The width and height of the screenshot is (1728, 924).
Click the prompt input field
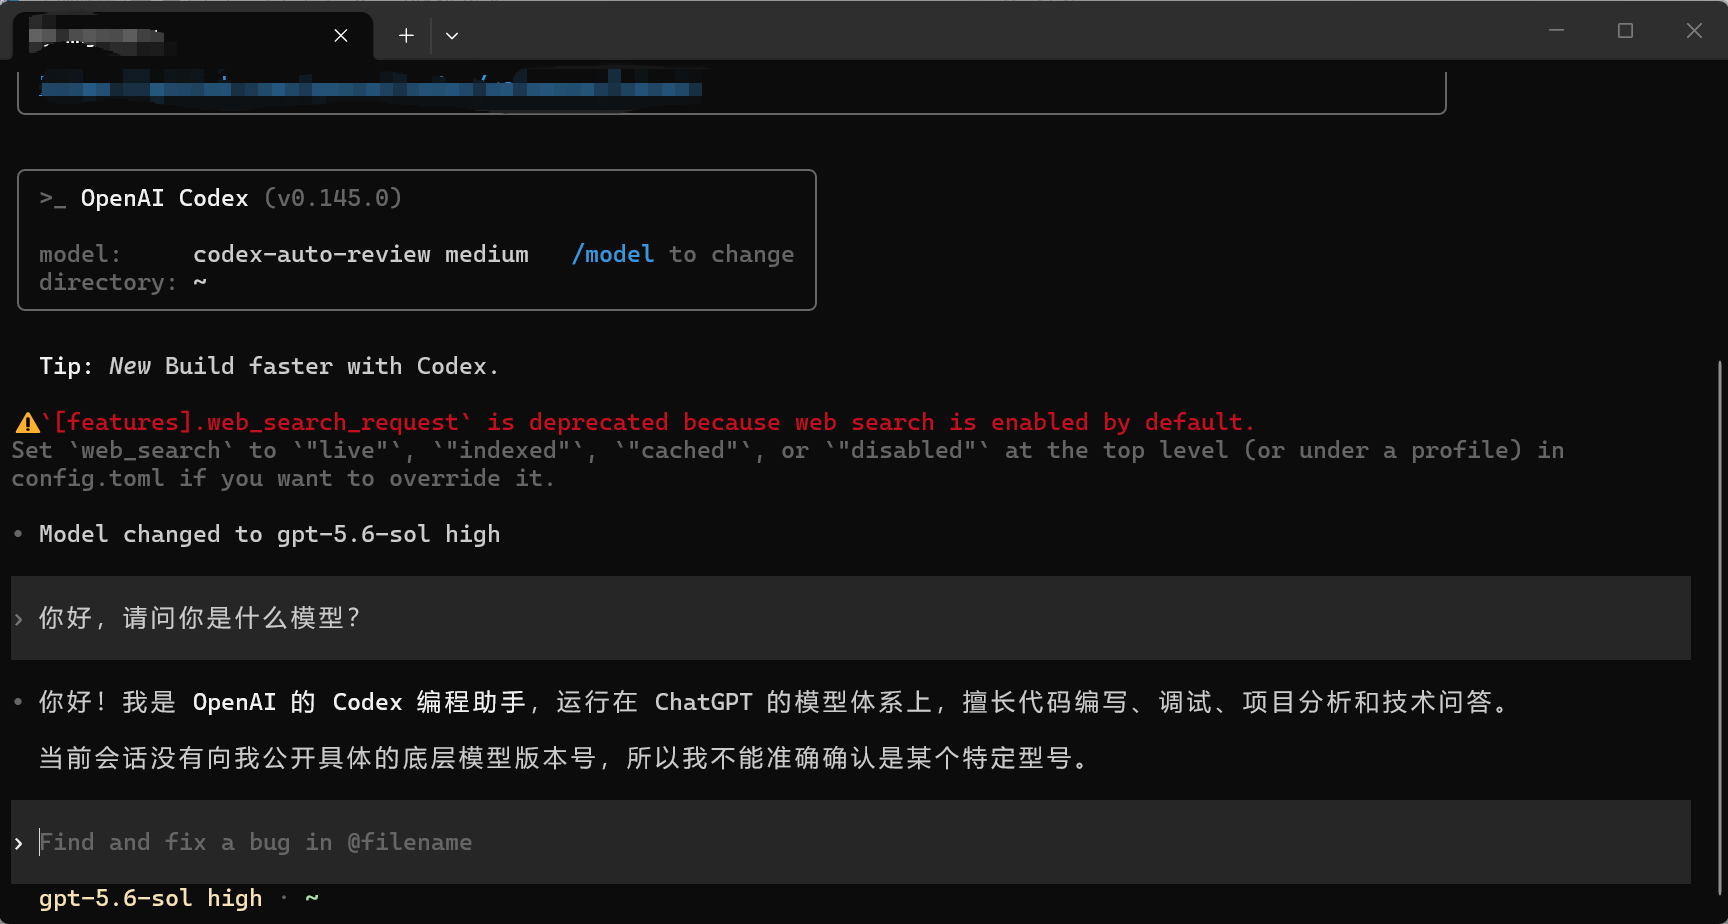tap(851, 842)
